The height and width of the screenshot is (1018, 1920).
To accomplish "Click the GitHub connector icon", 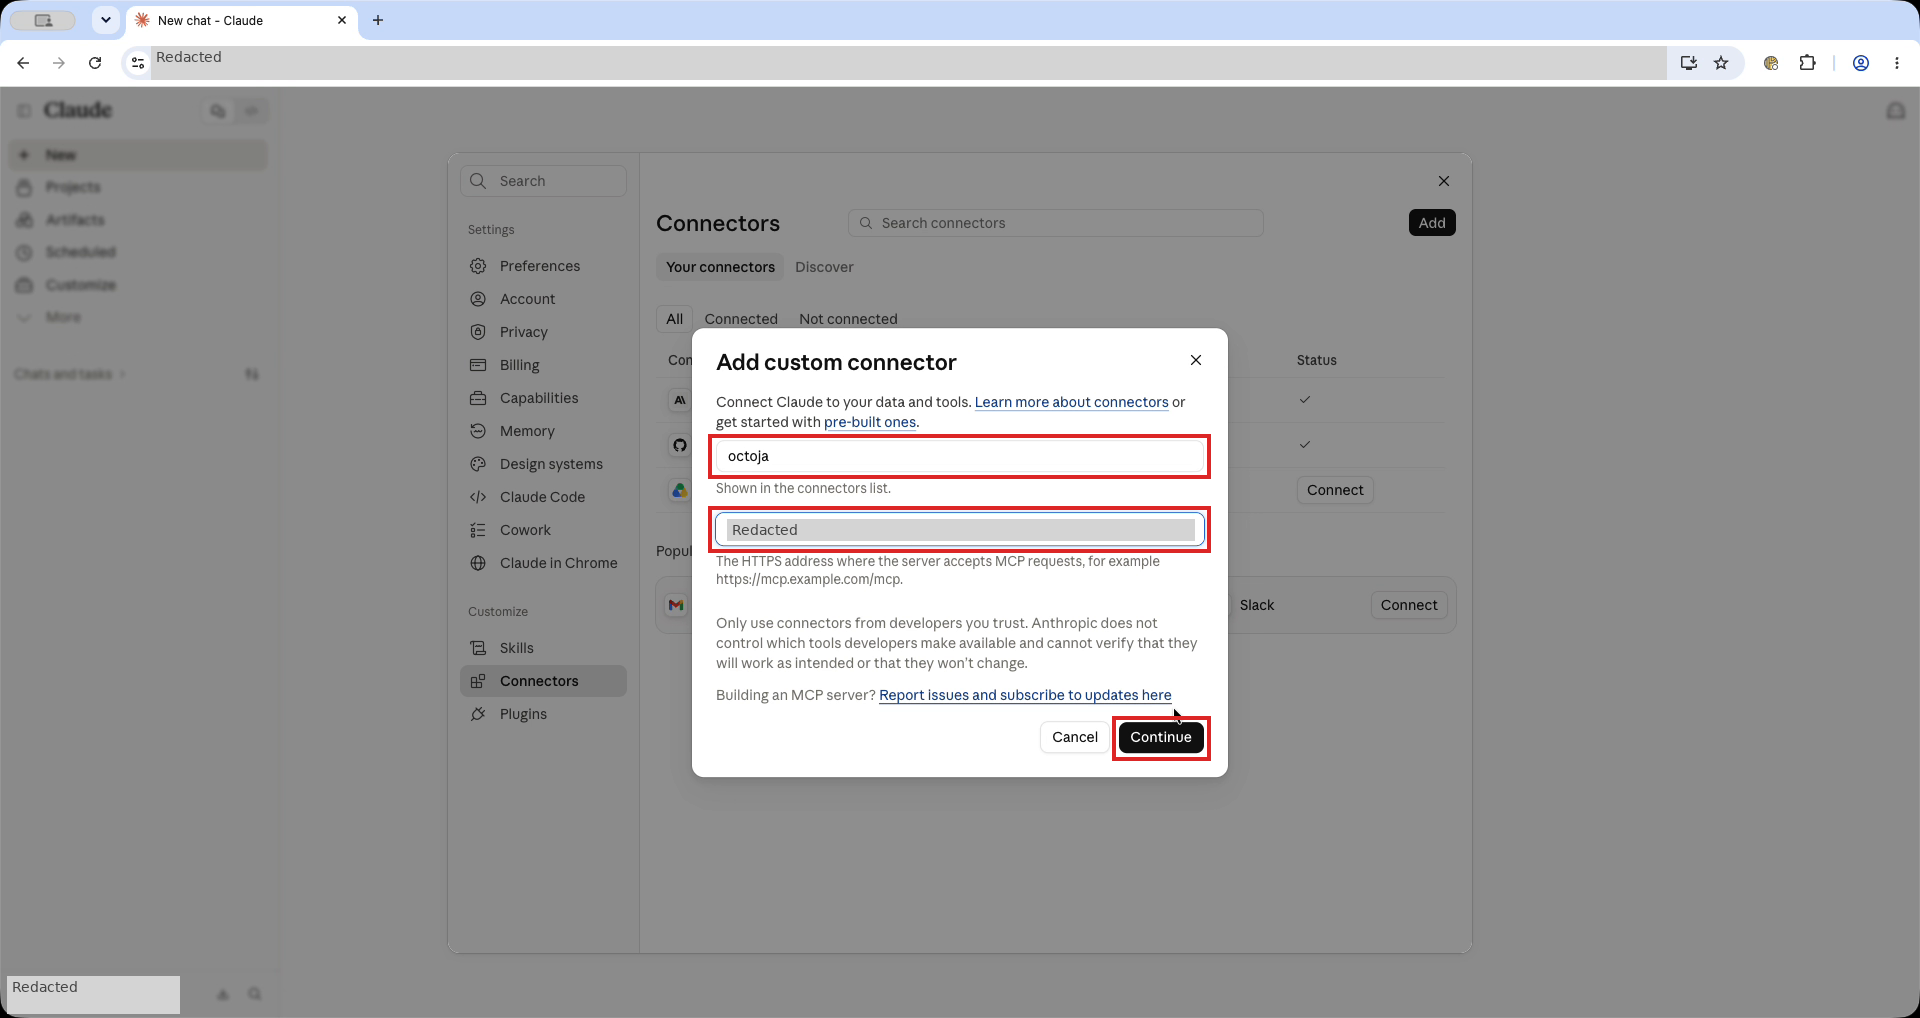I will pyautogui.click(x=680, y=445).
